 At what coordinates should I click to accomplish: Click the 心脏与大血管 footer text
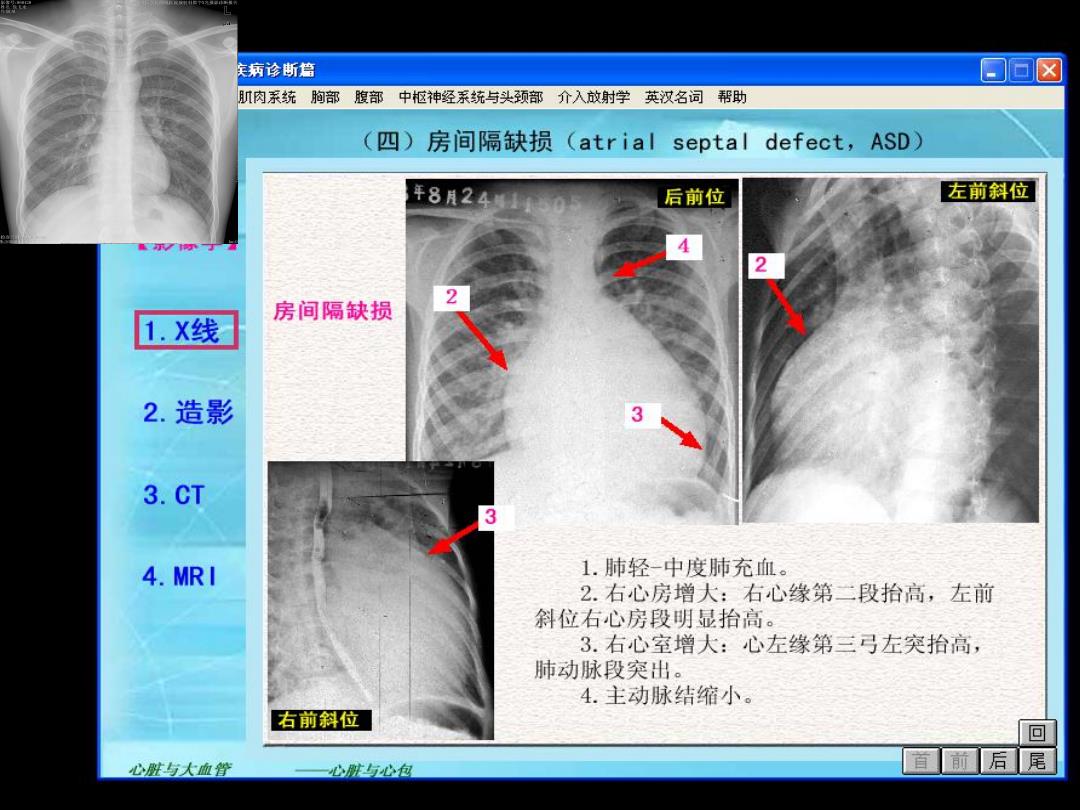(180, 769)
